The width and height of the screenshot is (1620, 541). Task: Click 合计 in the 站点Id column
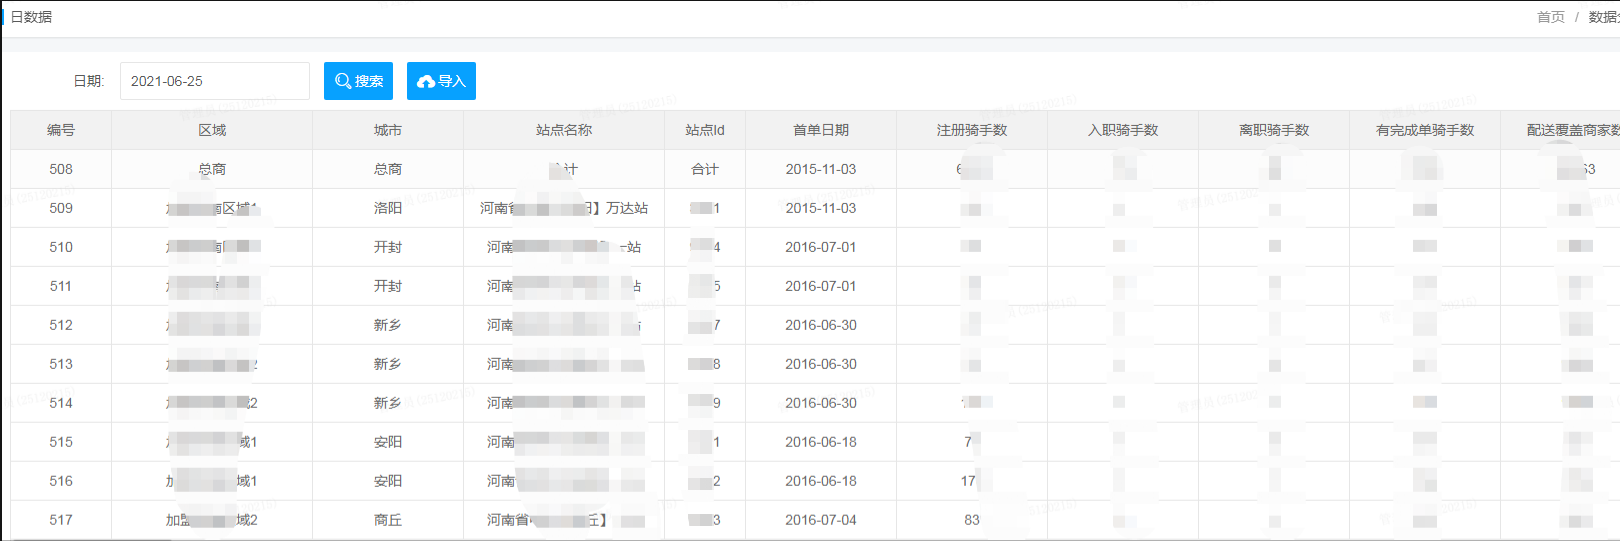click(705, 169)
